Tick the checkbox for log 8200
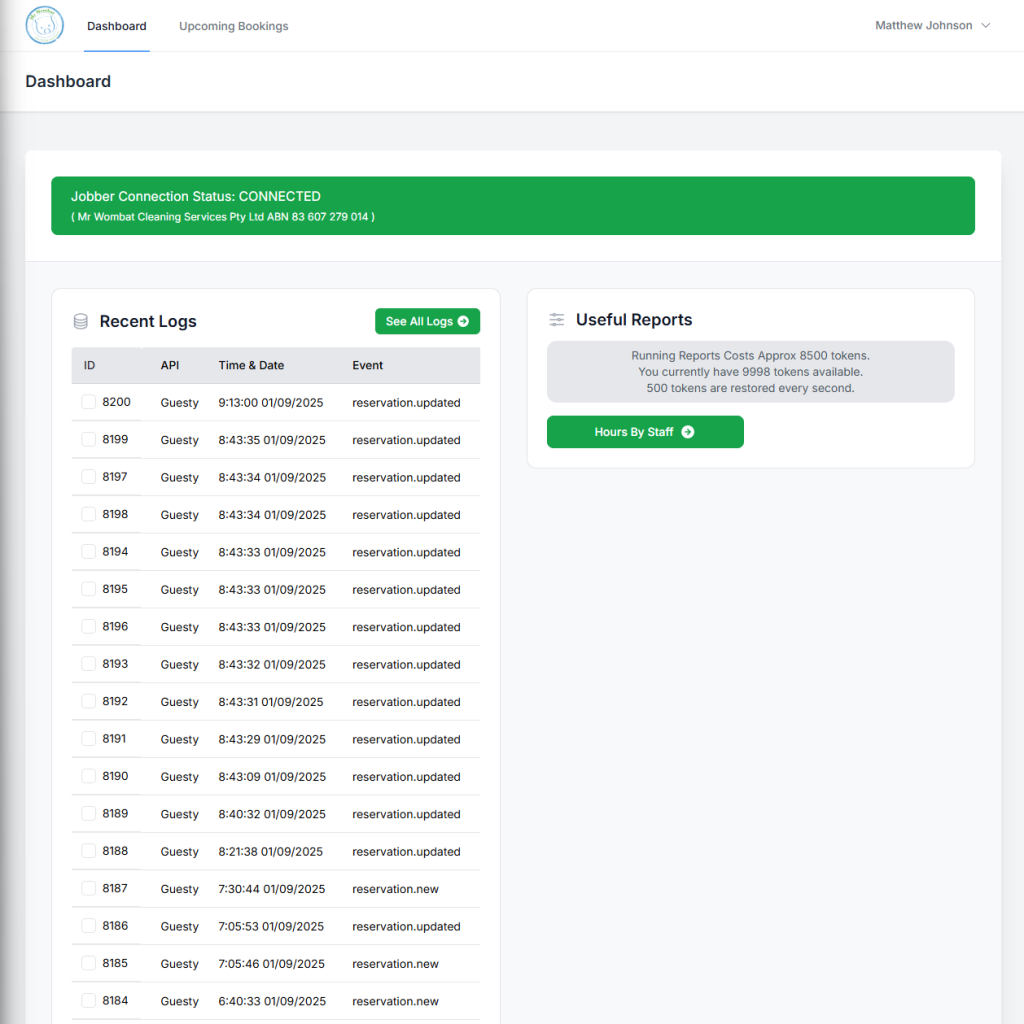This screenshot has width=1024, height=1024. [x=89, y=402]
